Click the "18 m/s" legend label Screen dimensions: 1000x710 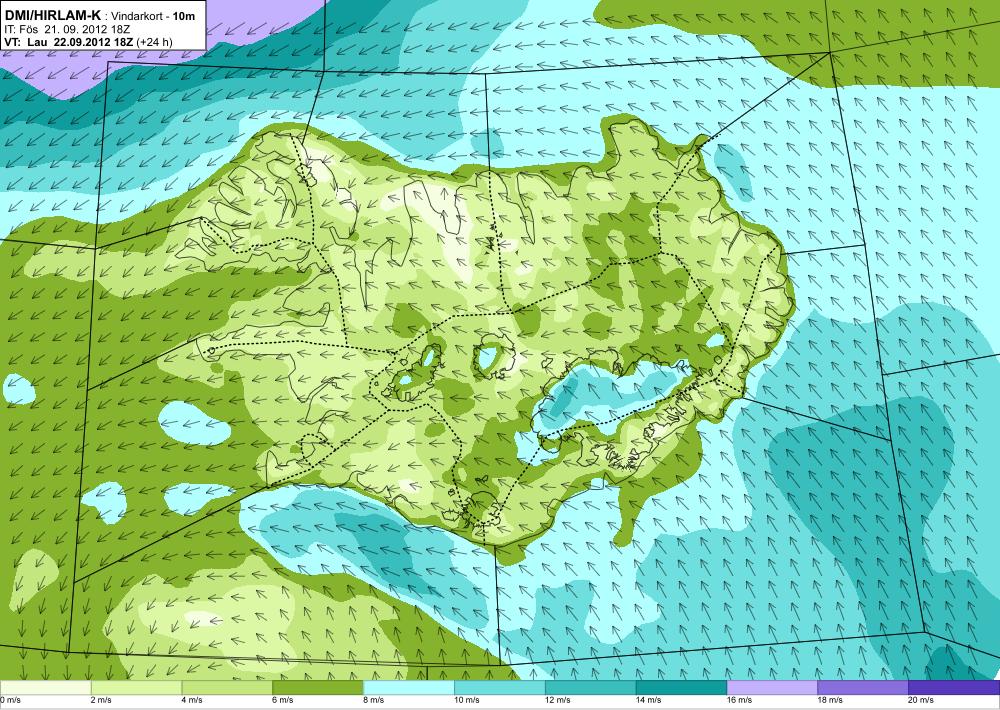[831, 700]
